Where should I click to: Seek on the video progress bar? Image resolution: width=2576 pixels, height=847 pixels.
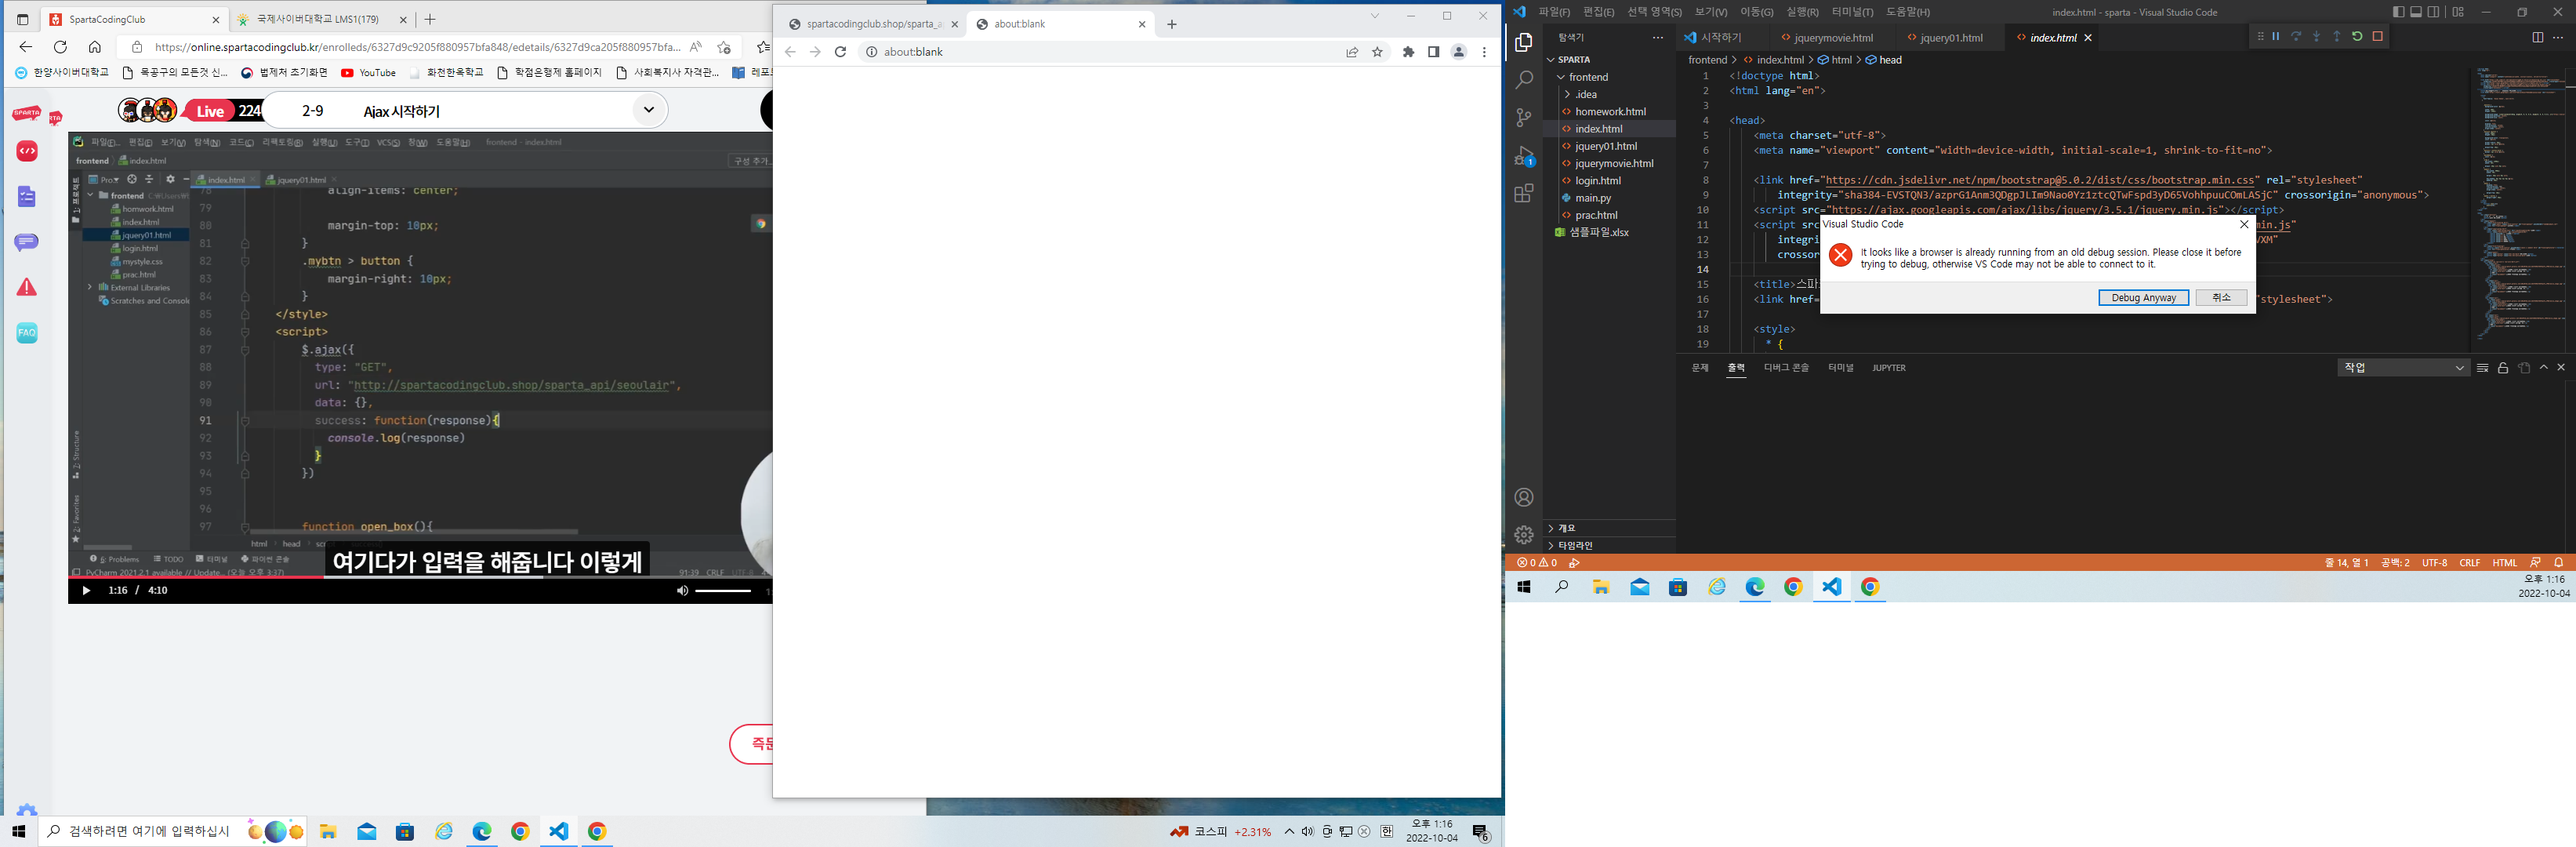(x=420, y=577)
